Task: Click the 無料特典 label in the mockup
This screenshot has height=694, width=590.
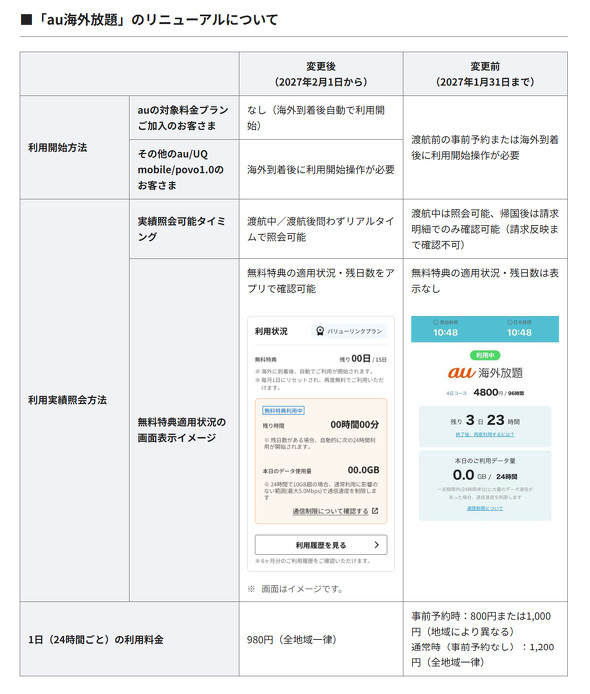Action: tap(266, 359)
